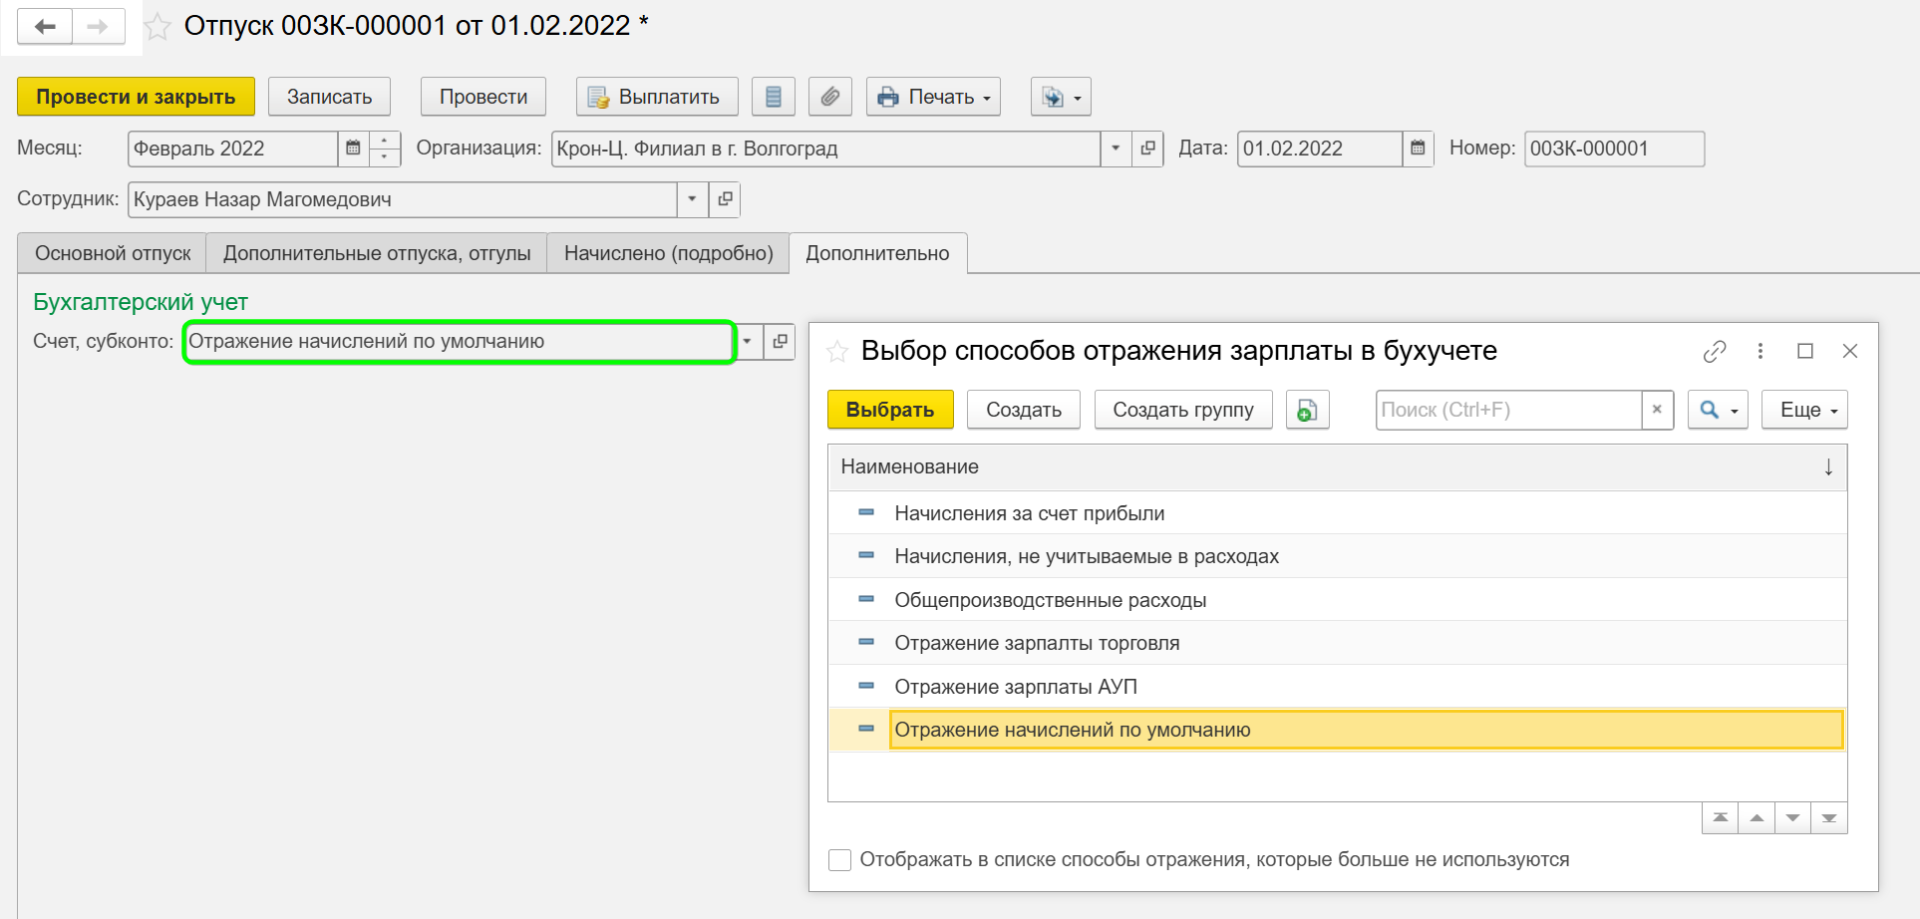The width and height of the screenshot is (1920, 919).
Task: Expand the Организация dropdown list
Action: pos(1116,149)
